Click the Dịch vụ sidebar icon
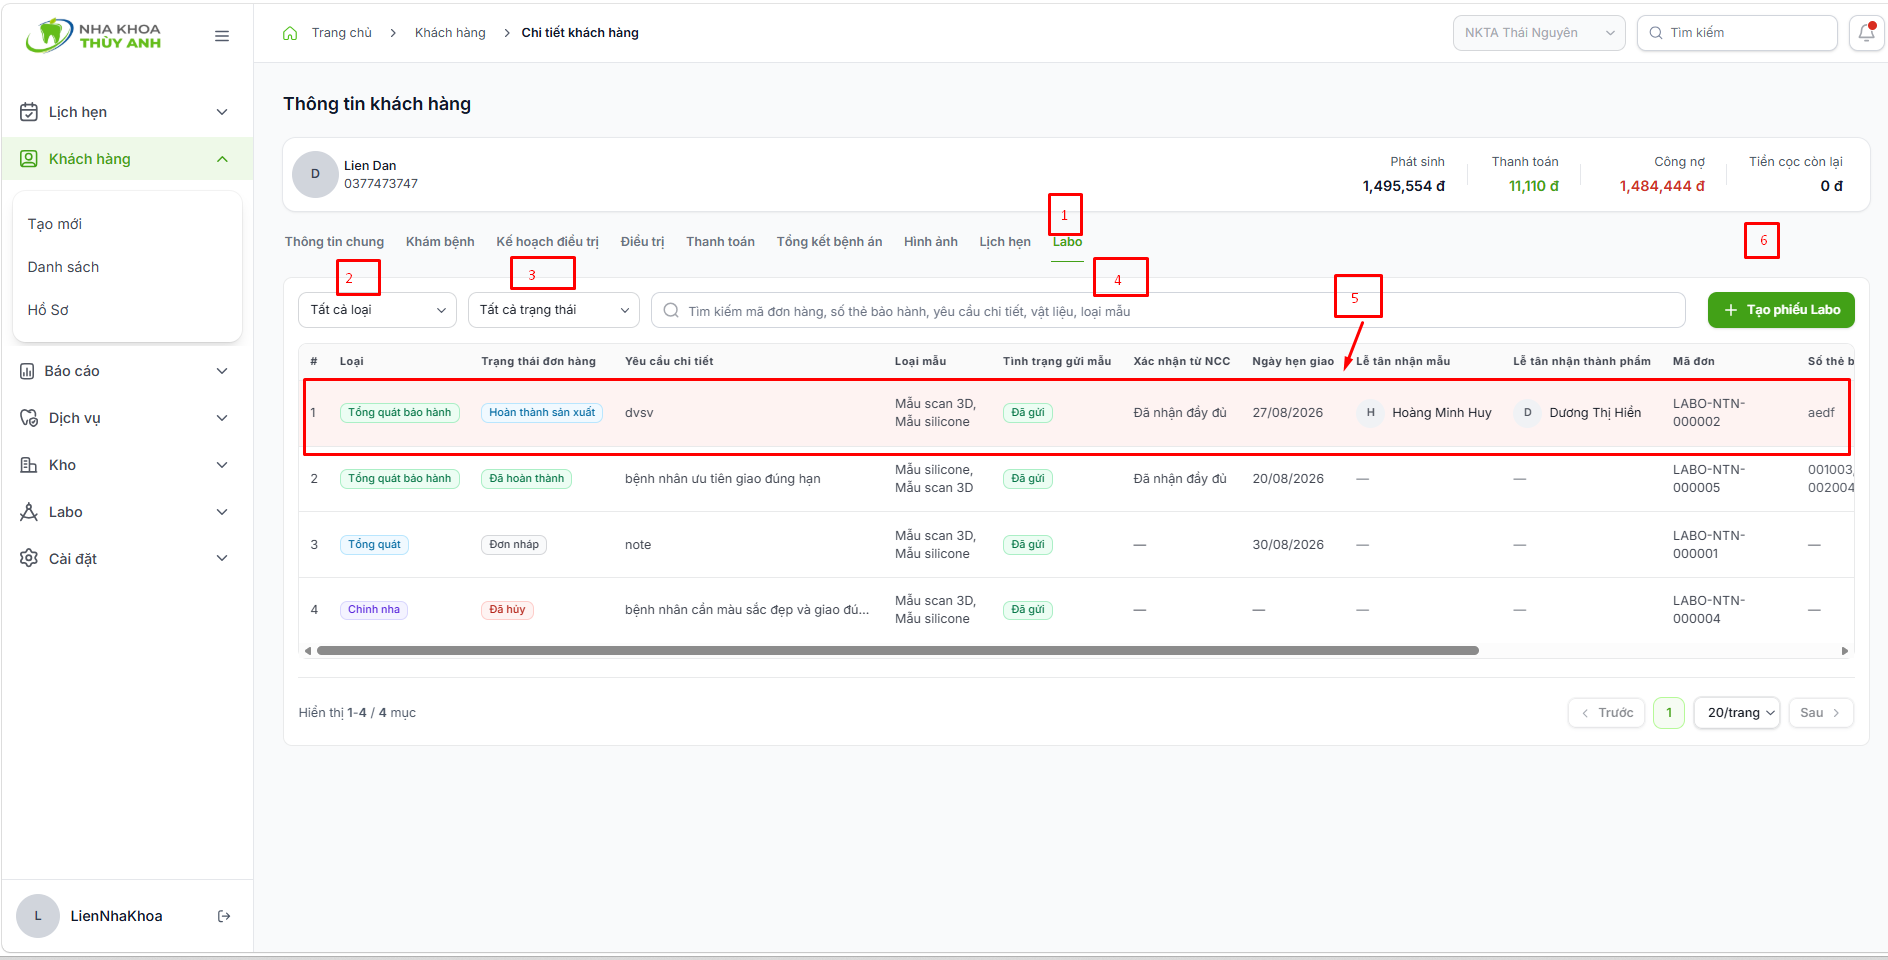Screen dimensions: 1888x960 tap(29, 418)
